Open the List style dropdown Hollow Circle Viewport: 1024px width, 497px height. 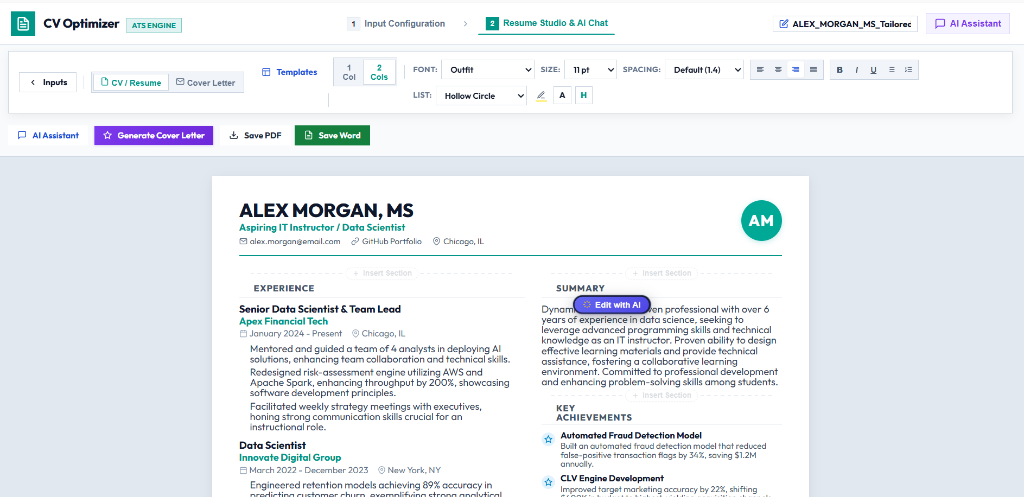481,96
